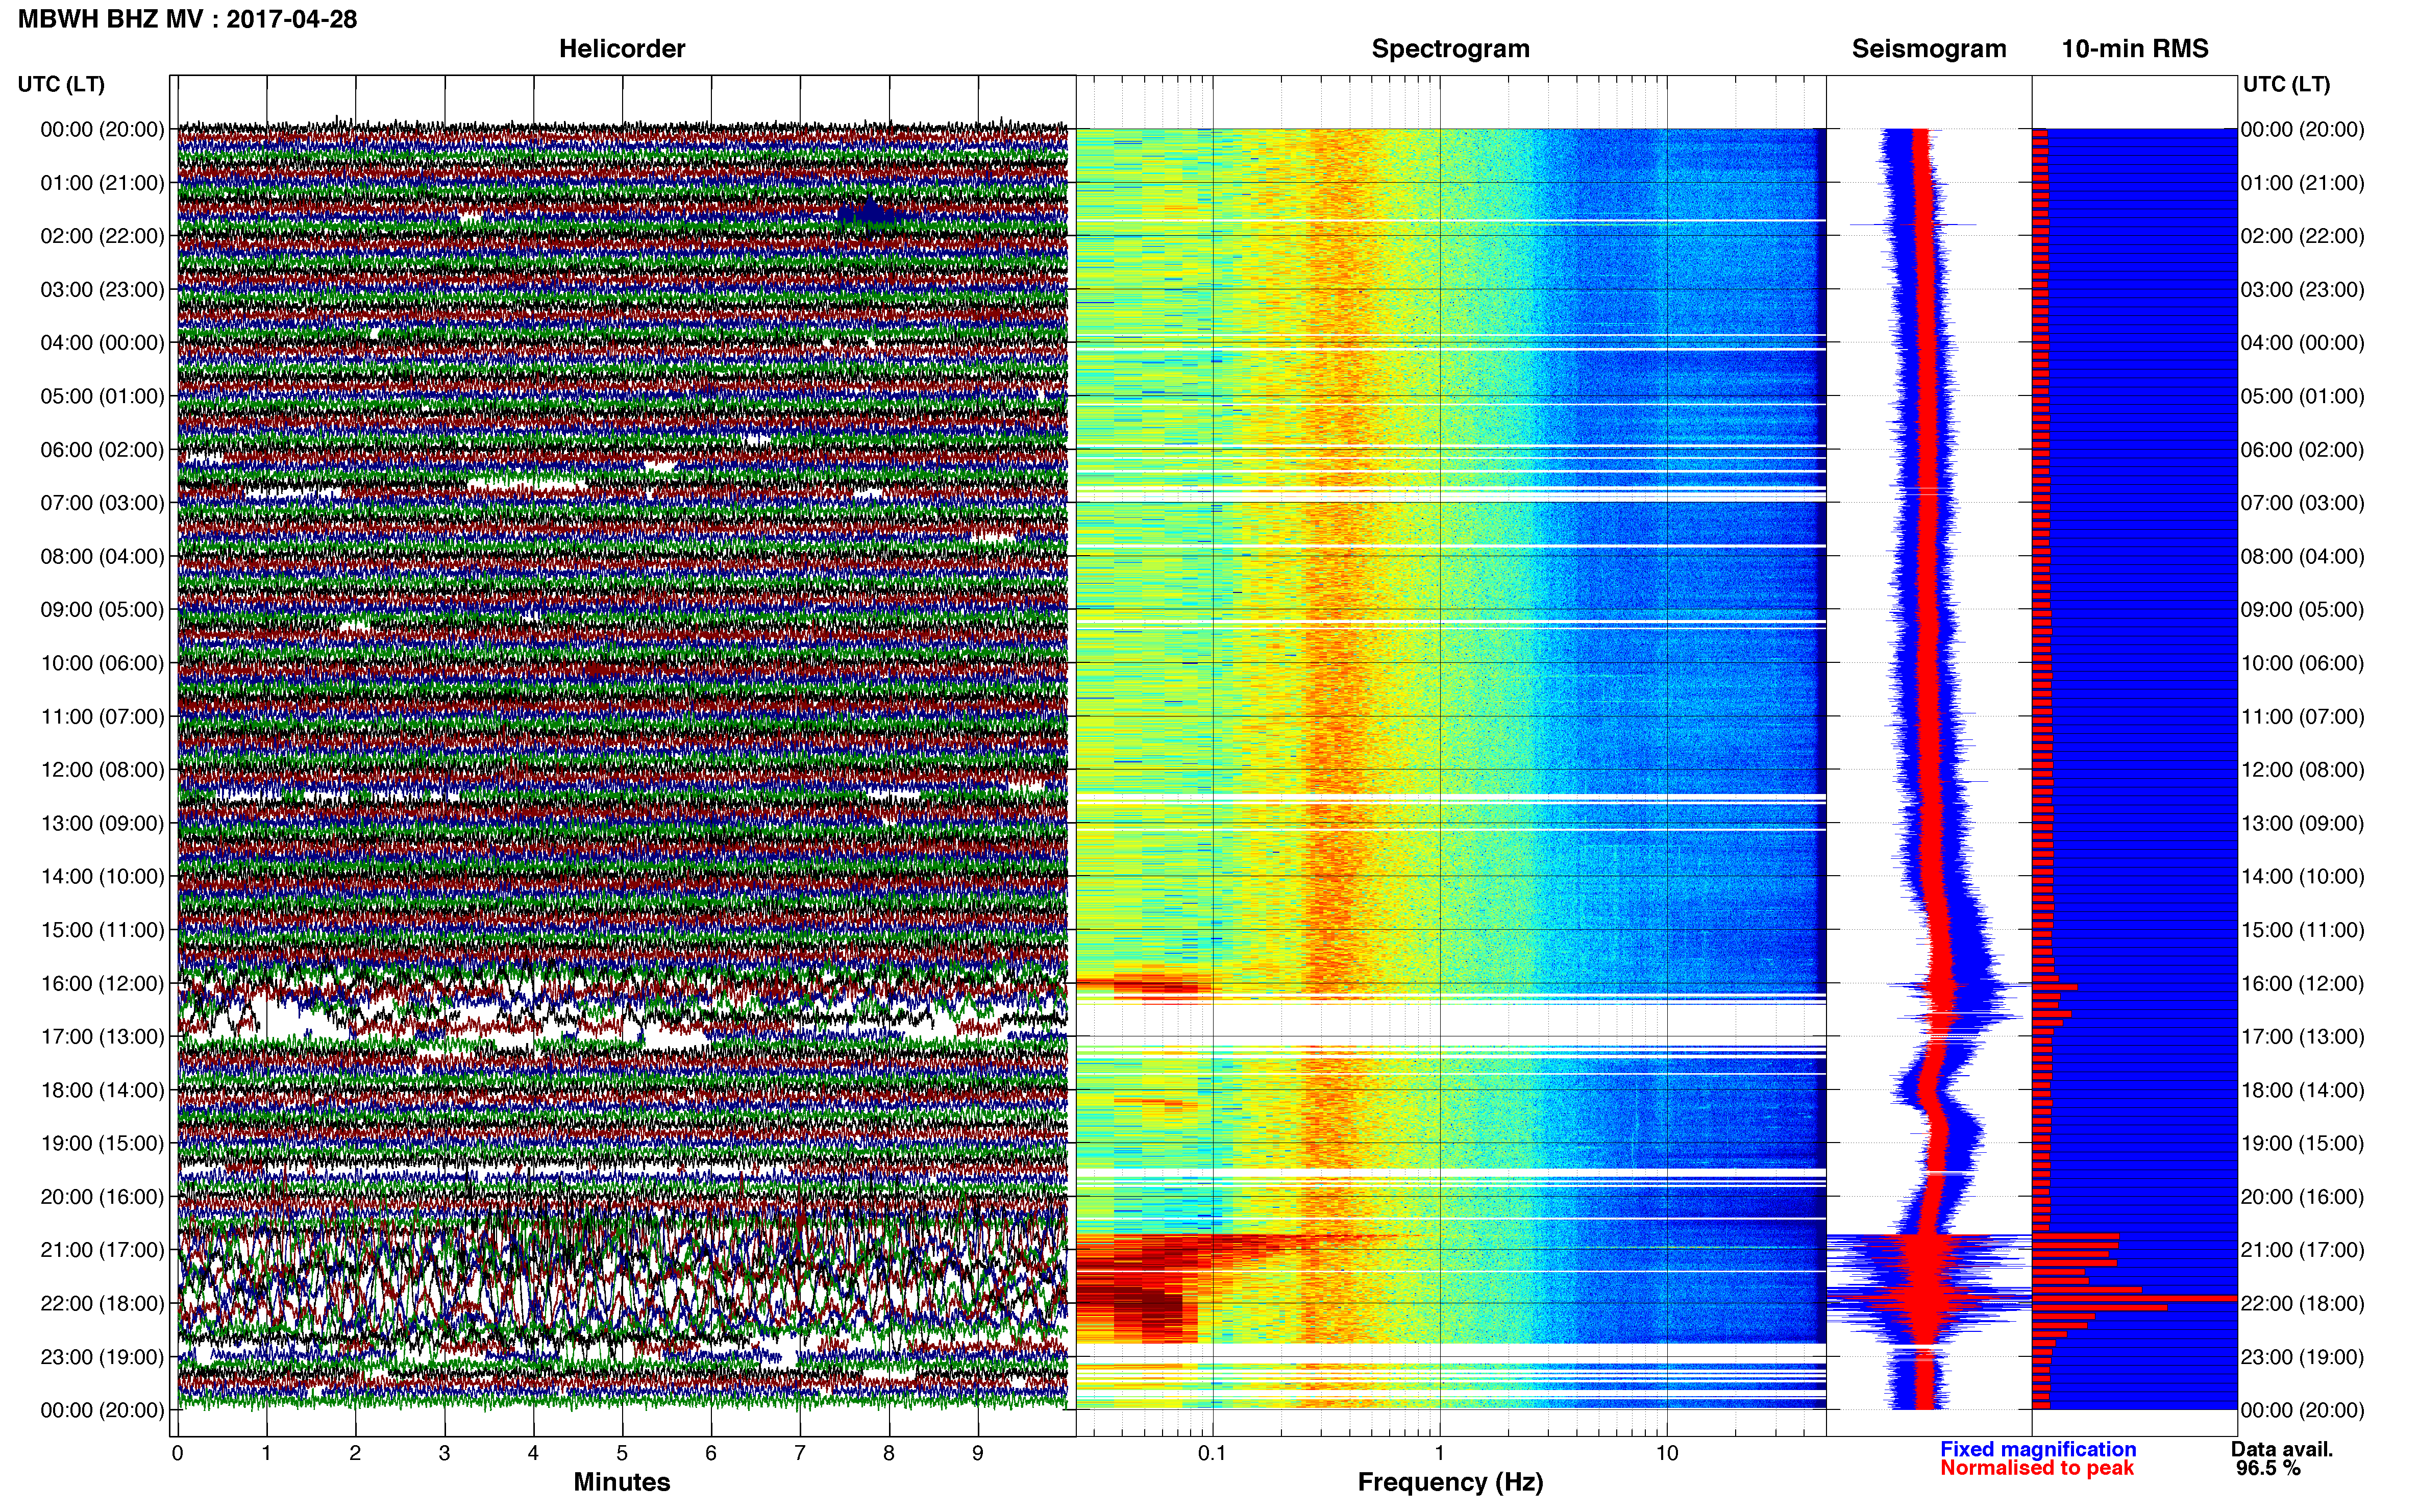Image resolution: width=2419 pixels, height=1512 pixels.
Task: Click 12:00 (08:00) on the Helicorder time axis
Action: click(102, 770)
